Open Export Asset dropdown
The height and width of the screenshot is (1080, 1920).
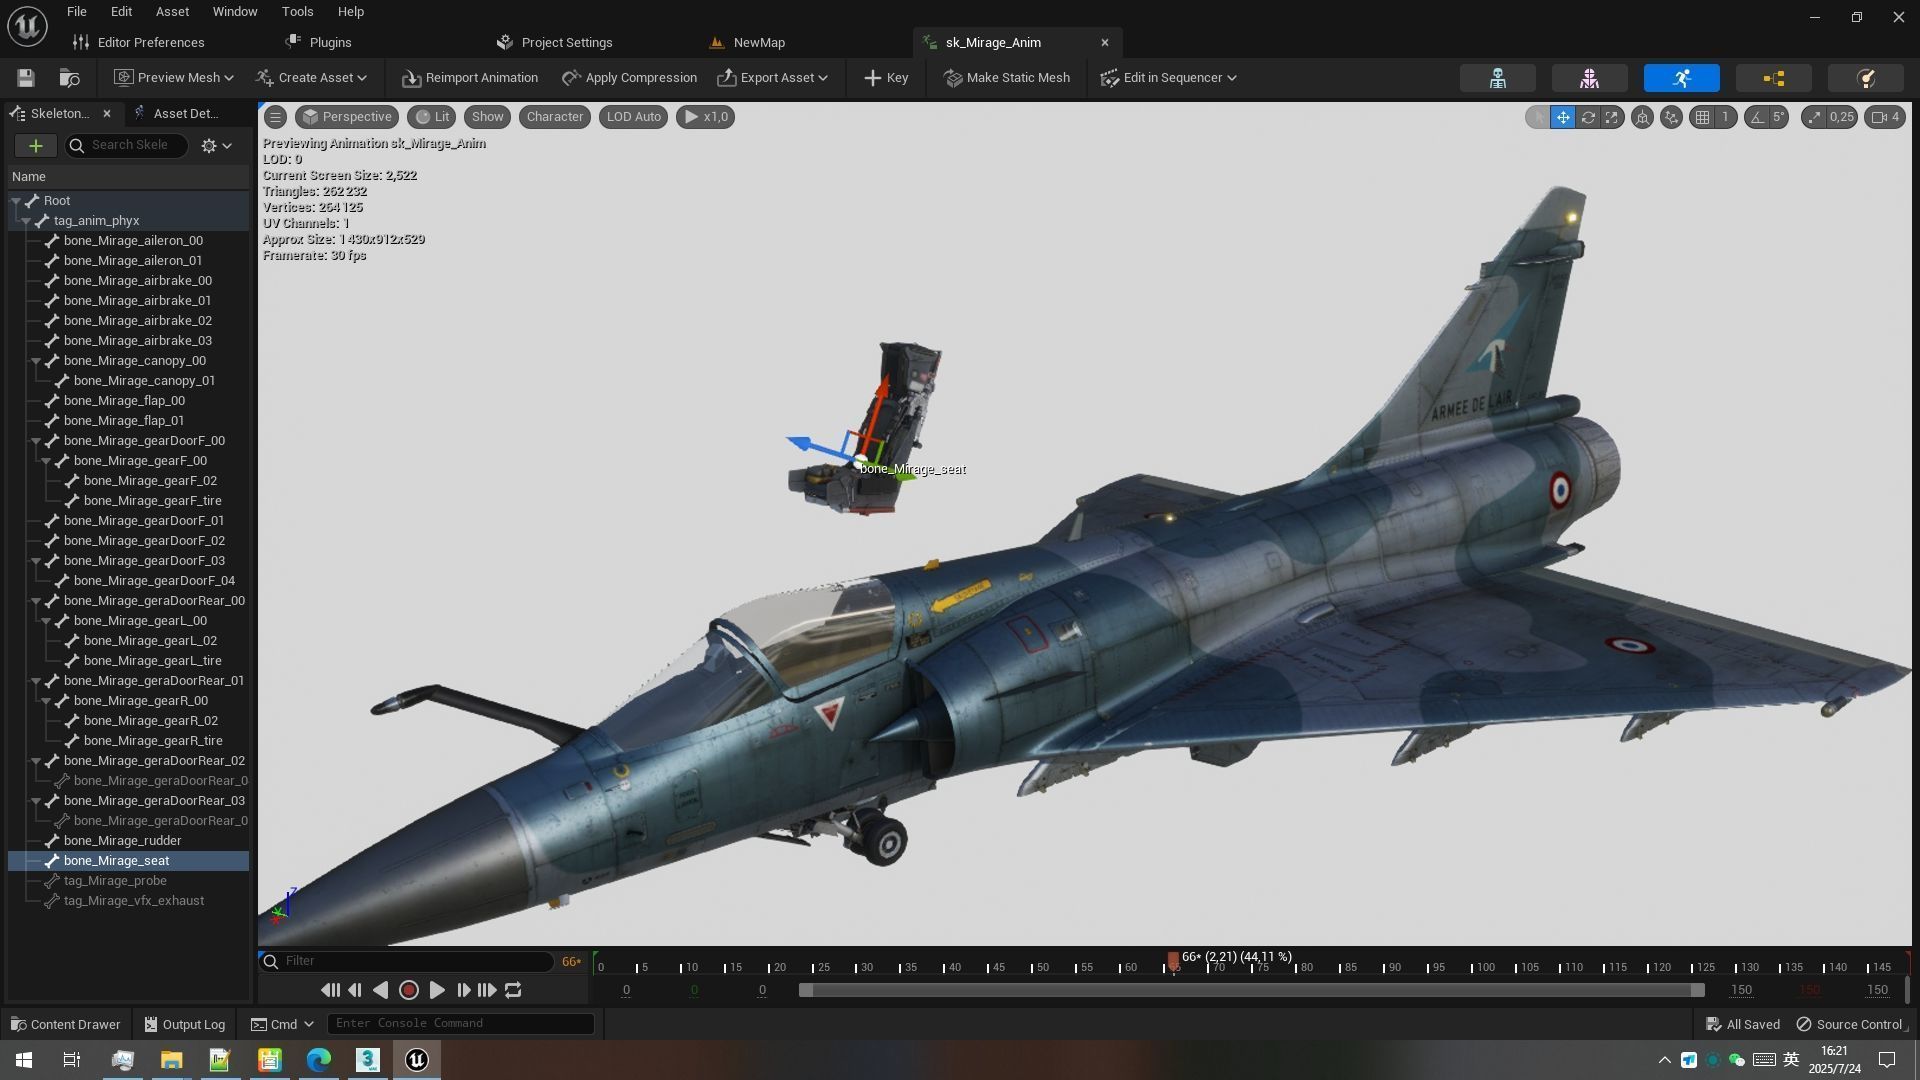coord(773,78)
